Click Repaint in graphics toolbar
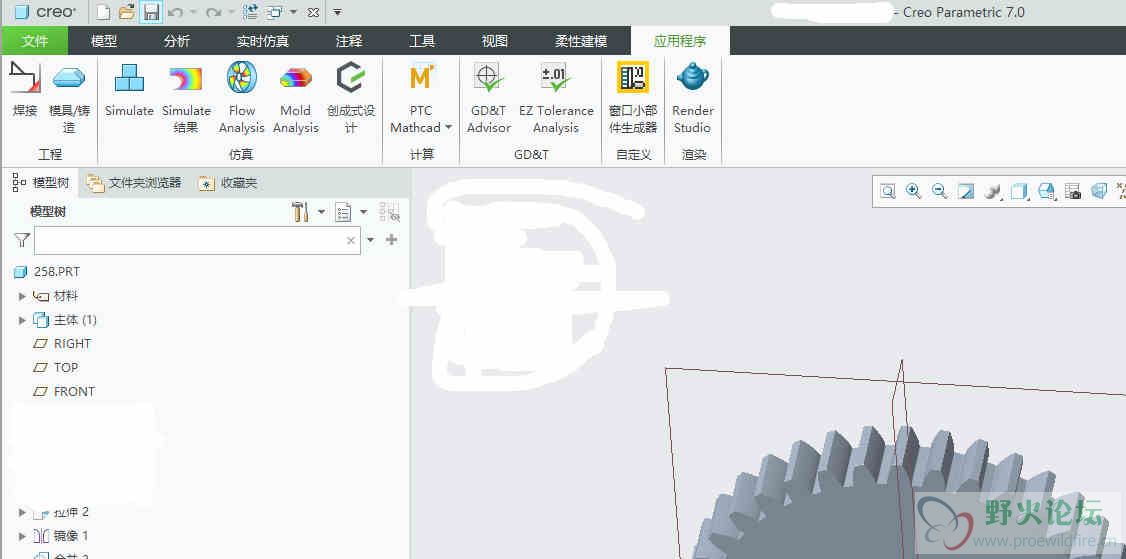This screenshot has height=559, width=1126. pos(967,191)
